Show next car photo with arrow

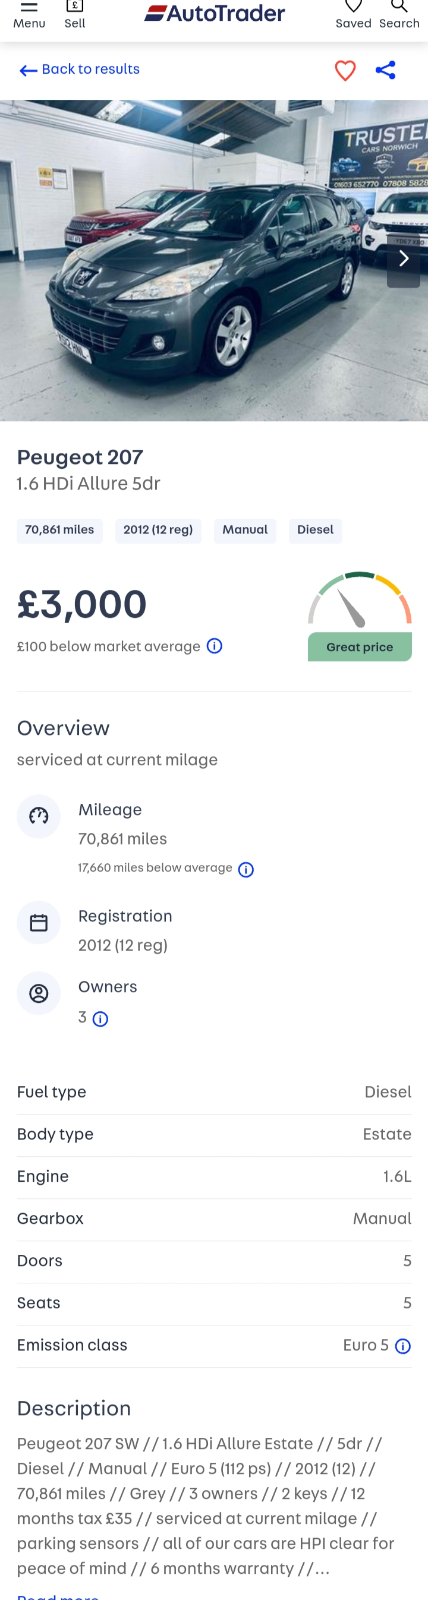pos(404,259)
